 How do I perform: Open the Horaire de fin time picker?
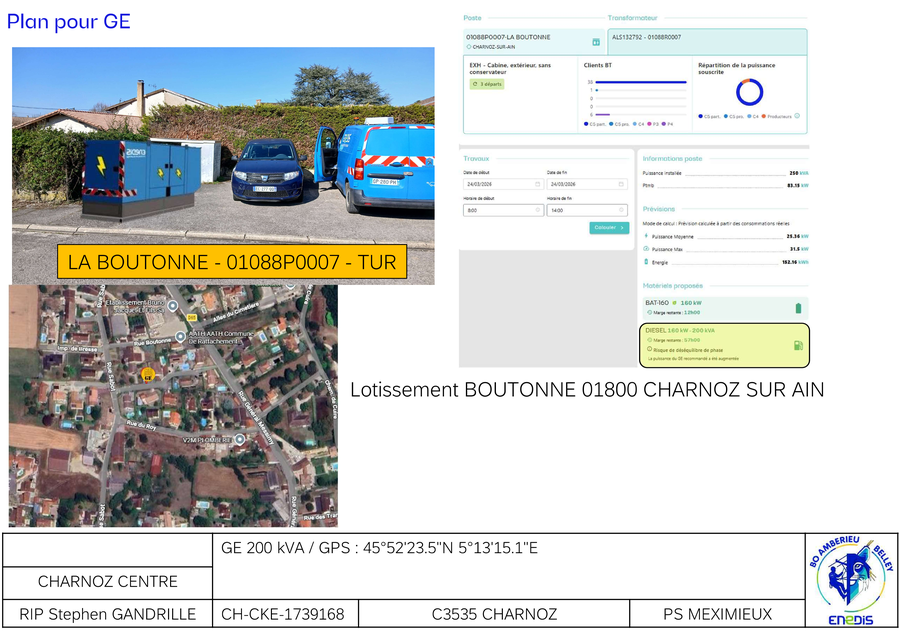pyautogui.click(x=622, y=210)
